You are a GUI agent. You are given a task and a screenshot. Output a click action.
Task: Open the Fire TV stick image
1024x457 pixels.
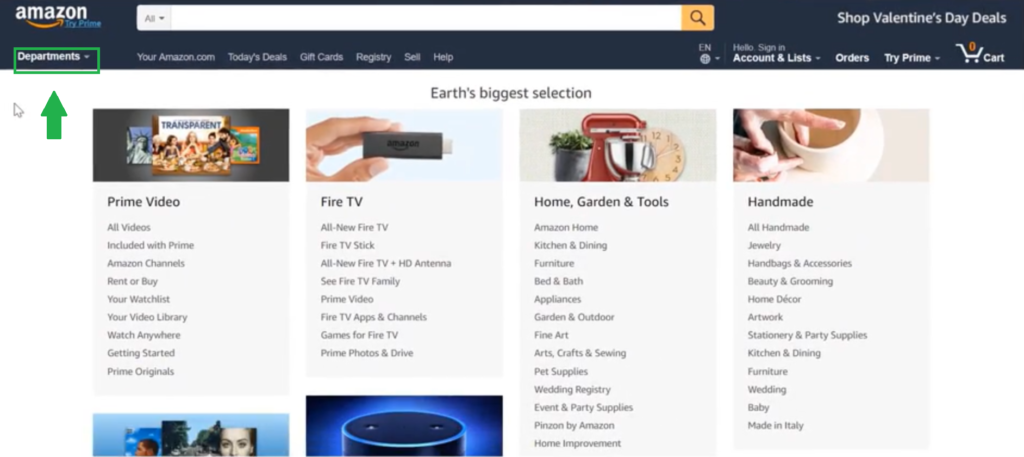point(404,145)
